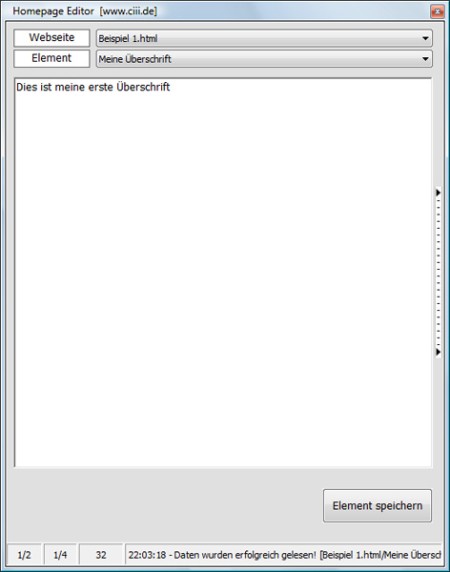Click the Webseite label button
This screenshot has width=450, height=572.
click(52, 38)
